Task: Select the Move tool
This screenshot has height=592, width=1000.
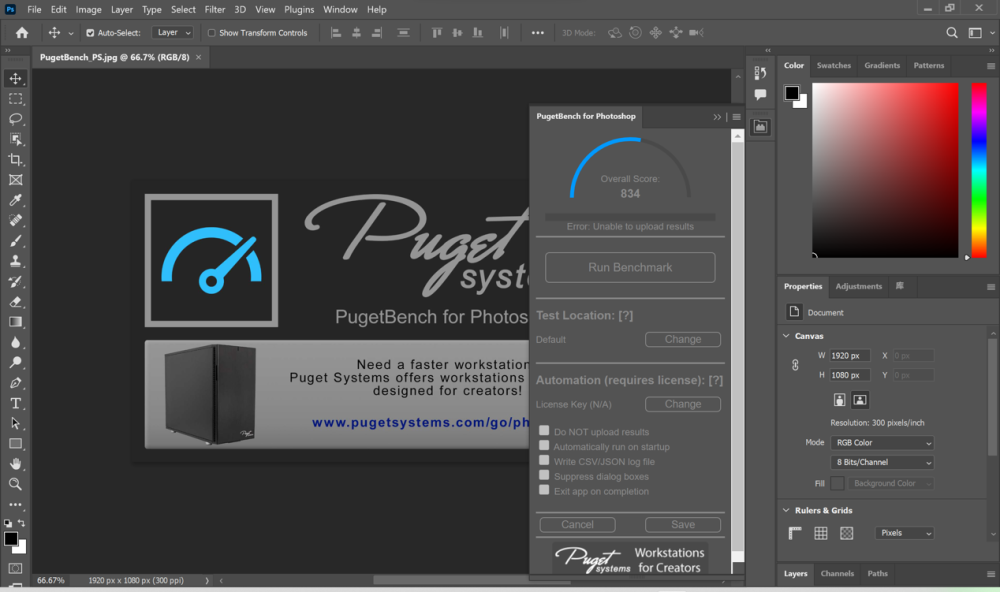Action: point(15,78)
